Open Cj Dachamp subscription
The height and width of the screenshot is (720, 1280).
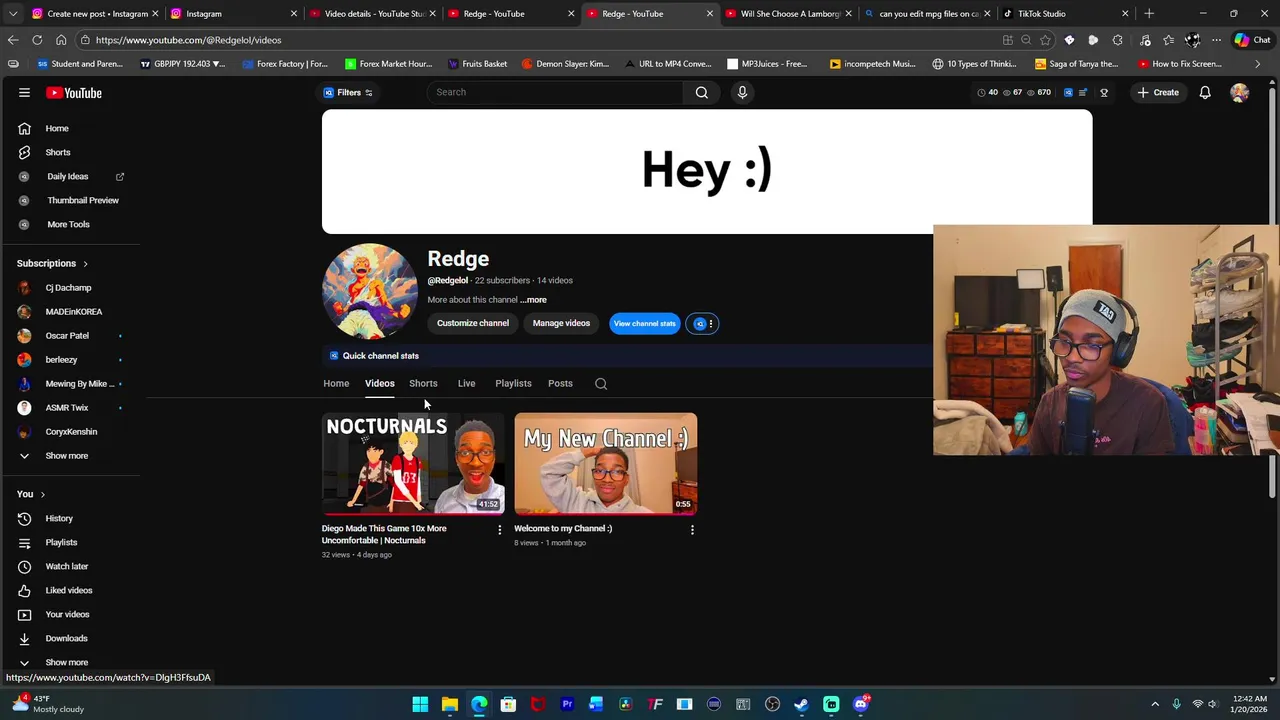70,287
